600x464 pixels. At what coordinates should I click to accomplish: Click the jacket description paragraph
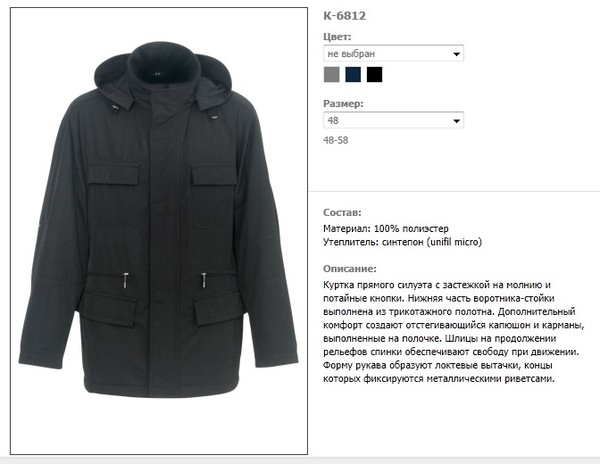tap(453, 332)
